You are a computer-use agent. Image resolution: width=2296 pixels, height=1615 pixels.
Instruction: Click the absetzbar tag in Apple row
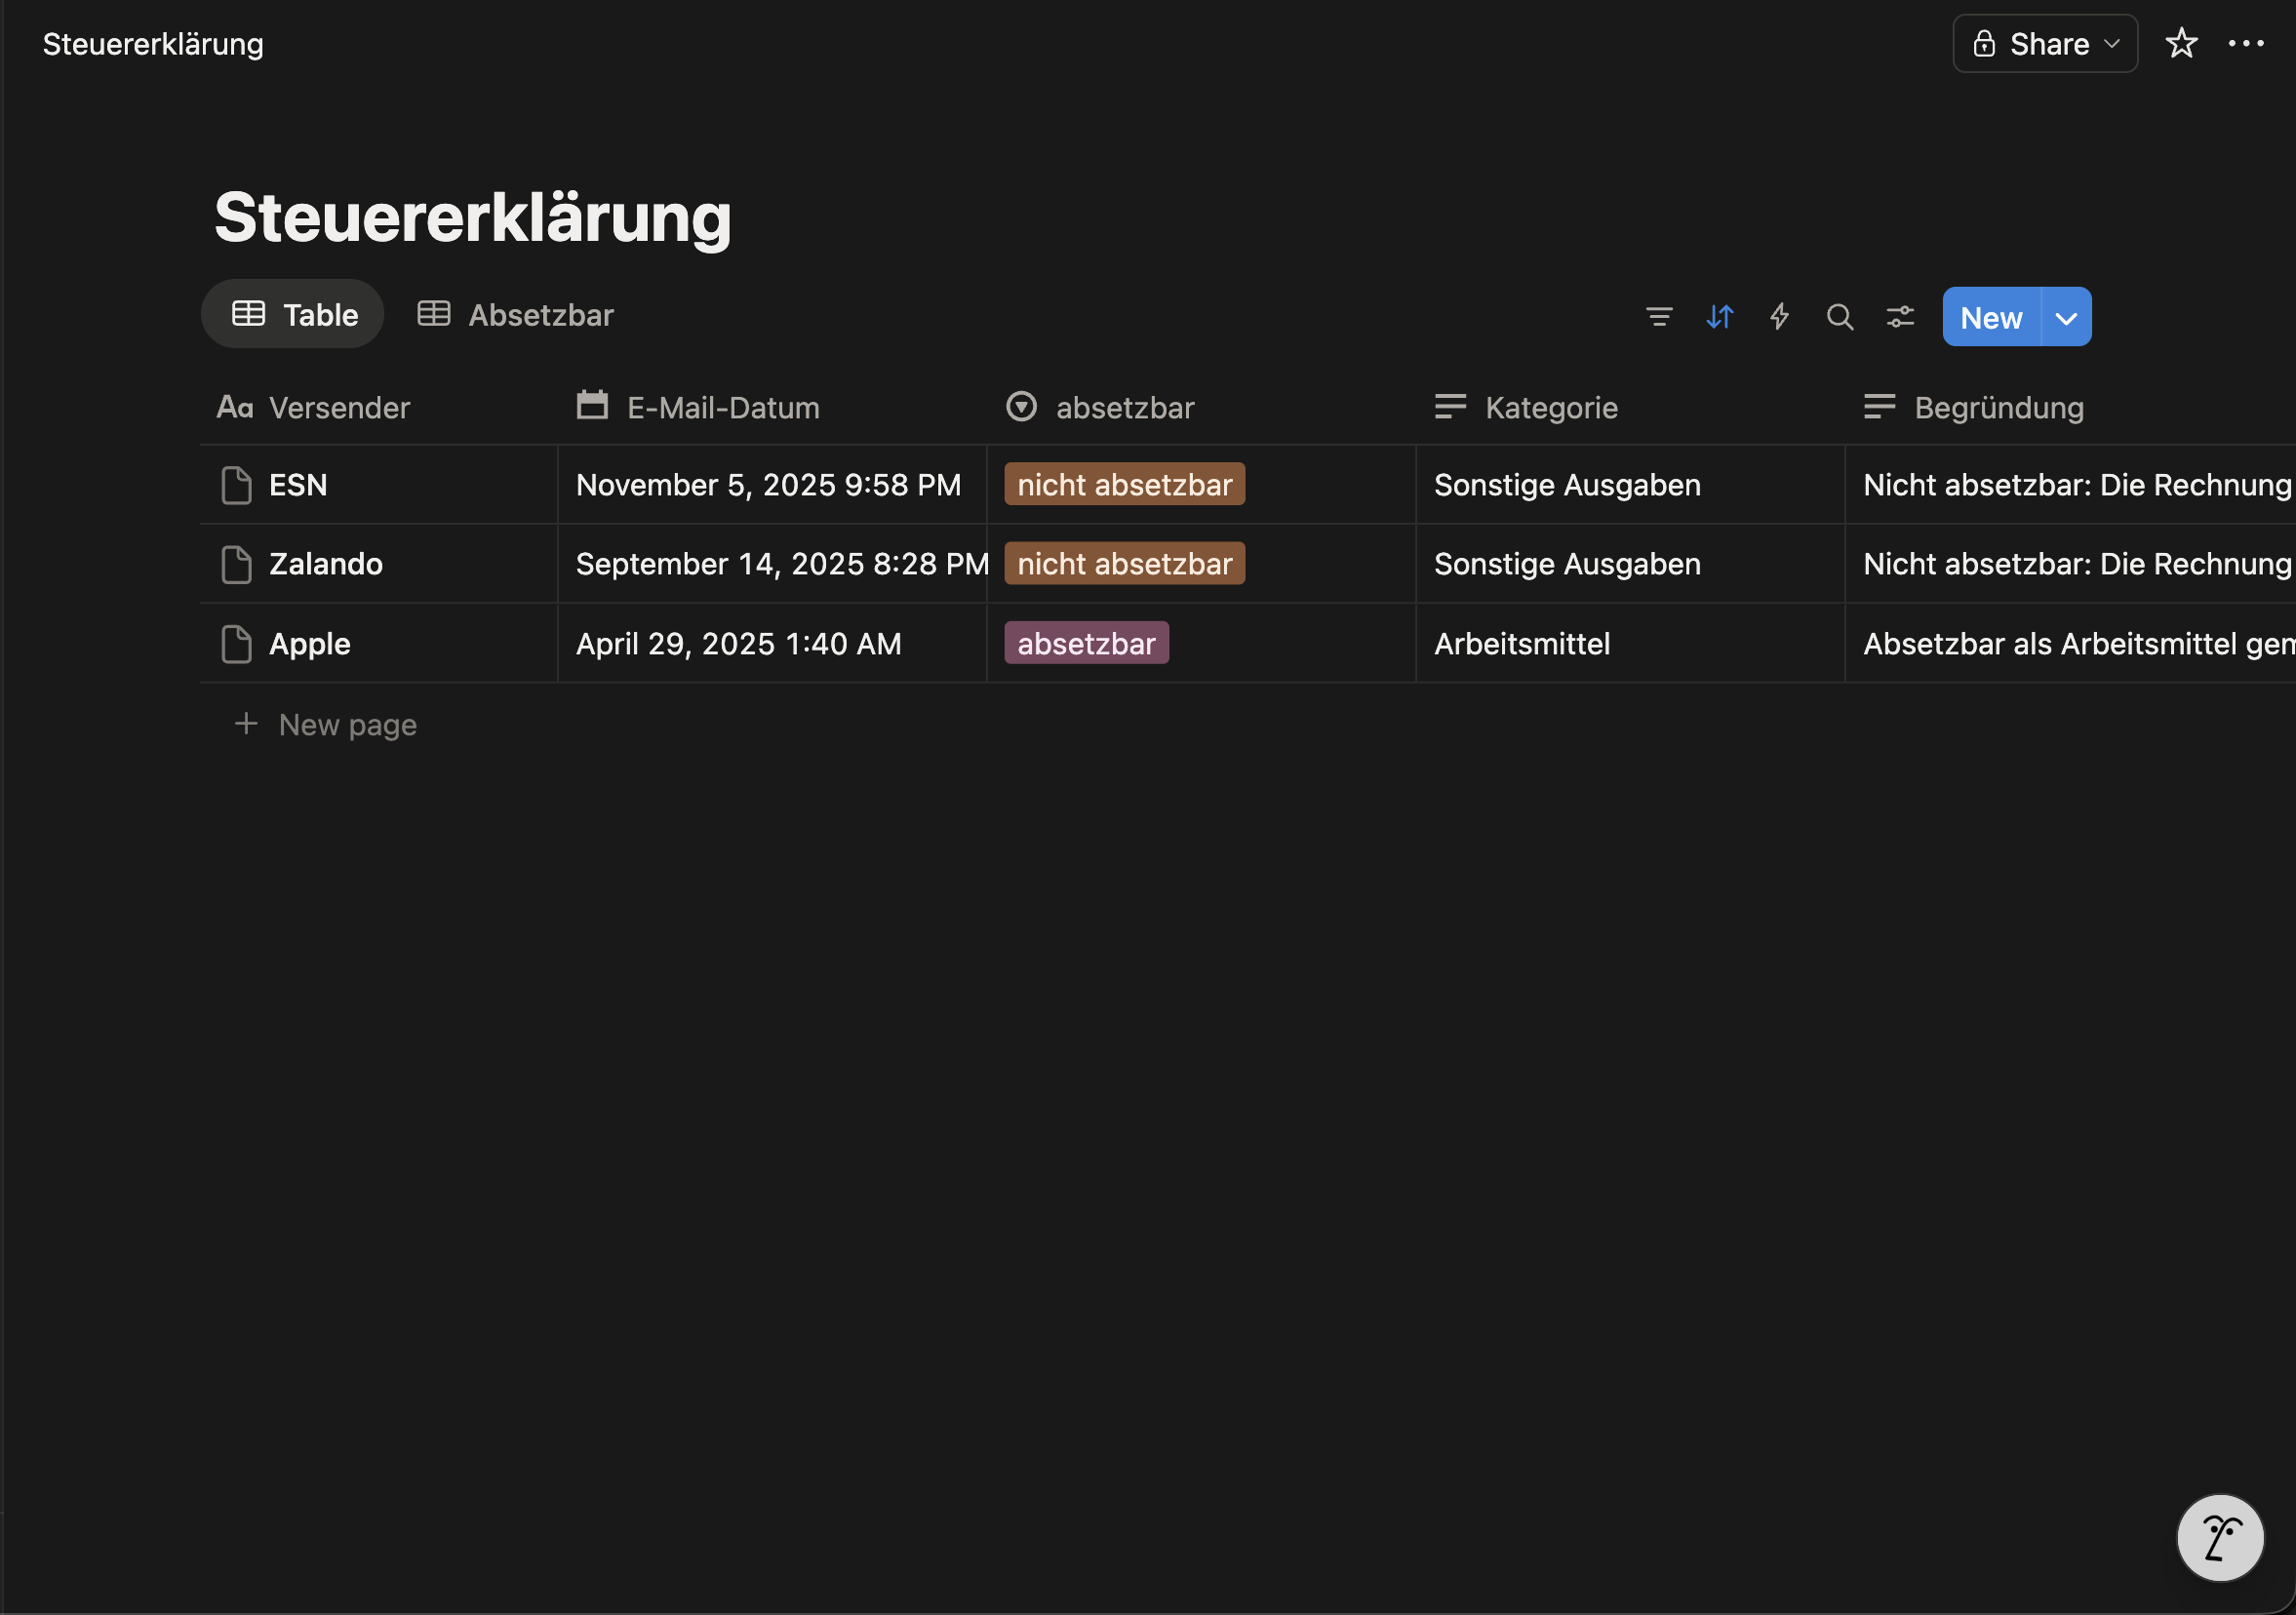click(x=1086, y=643)
